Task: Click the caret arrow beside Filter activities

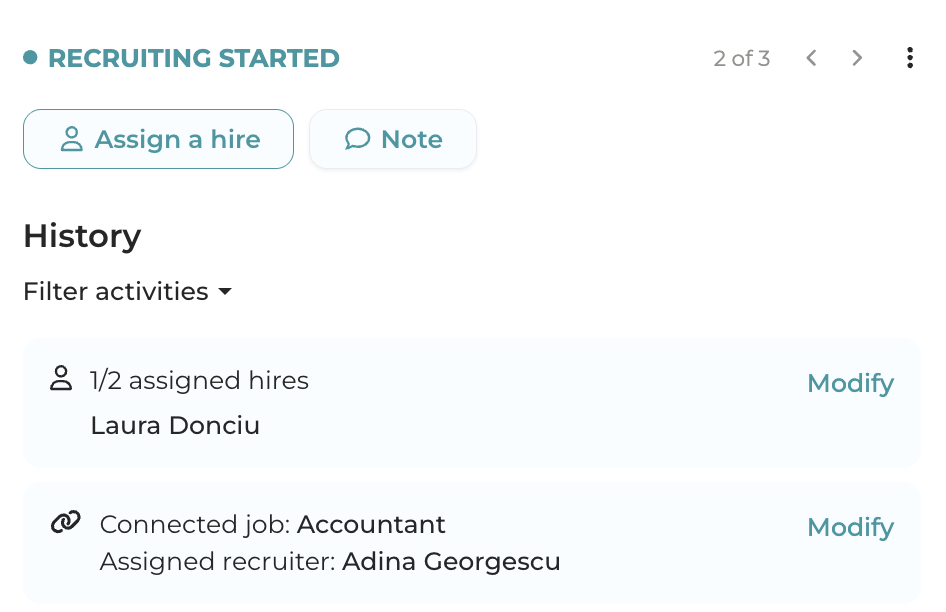Action: [225, 292]
